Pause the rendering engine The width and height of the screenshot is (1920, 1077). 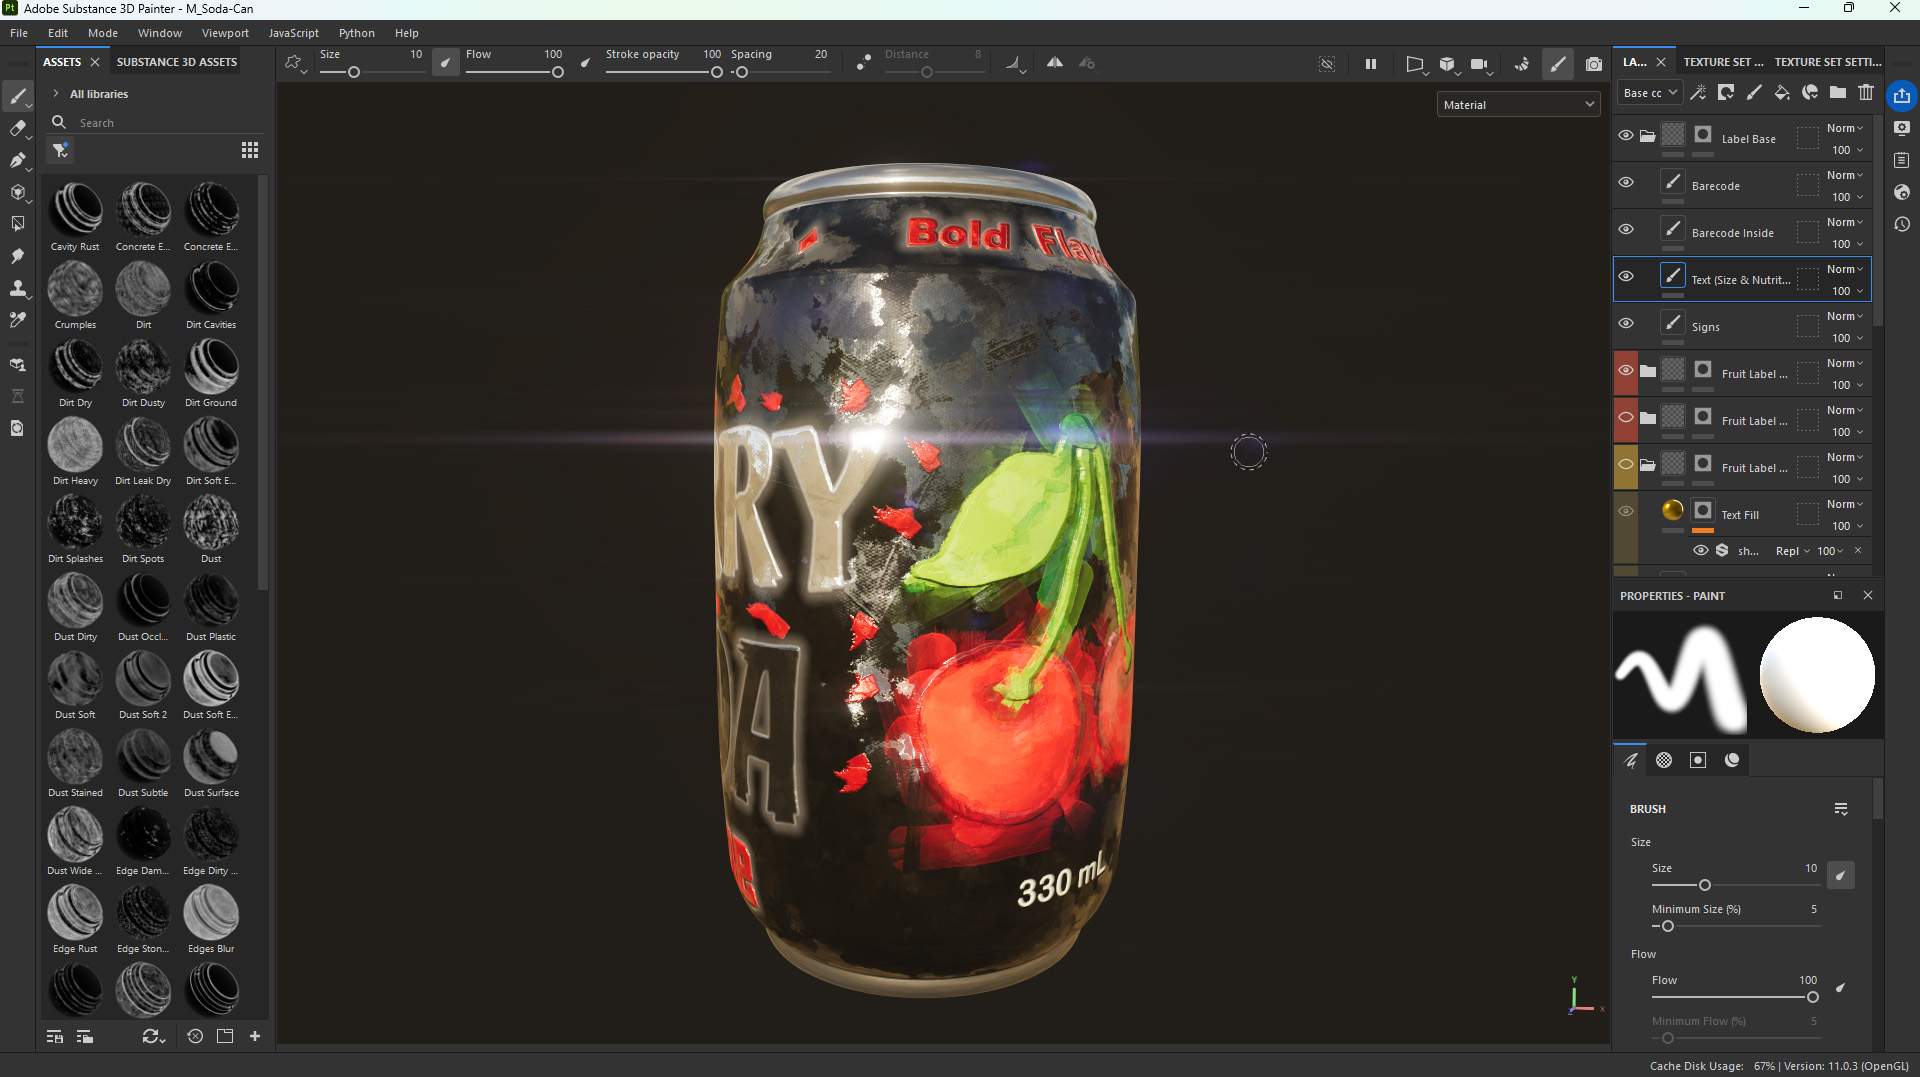tap(1371, 63)
